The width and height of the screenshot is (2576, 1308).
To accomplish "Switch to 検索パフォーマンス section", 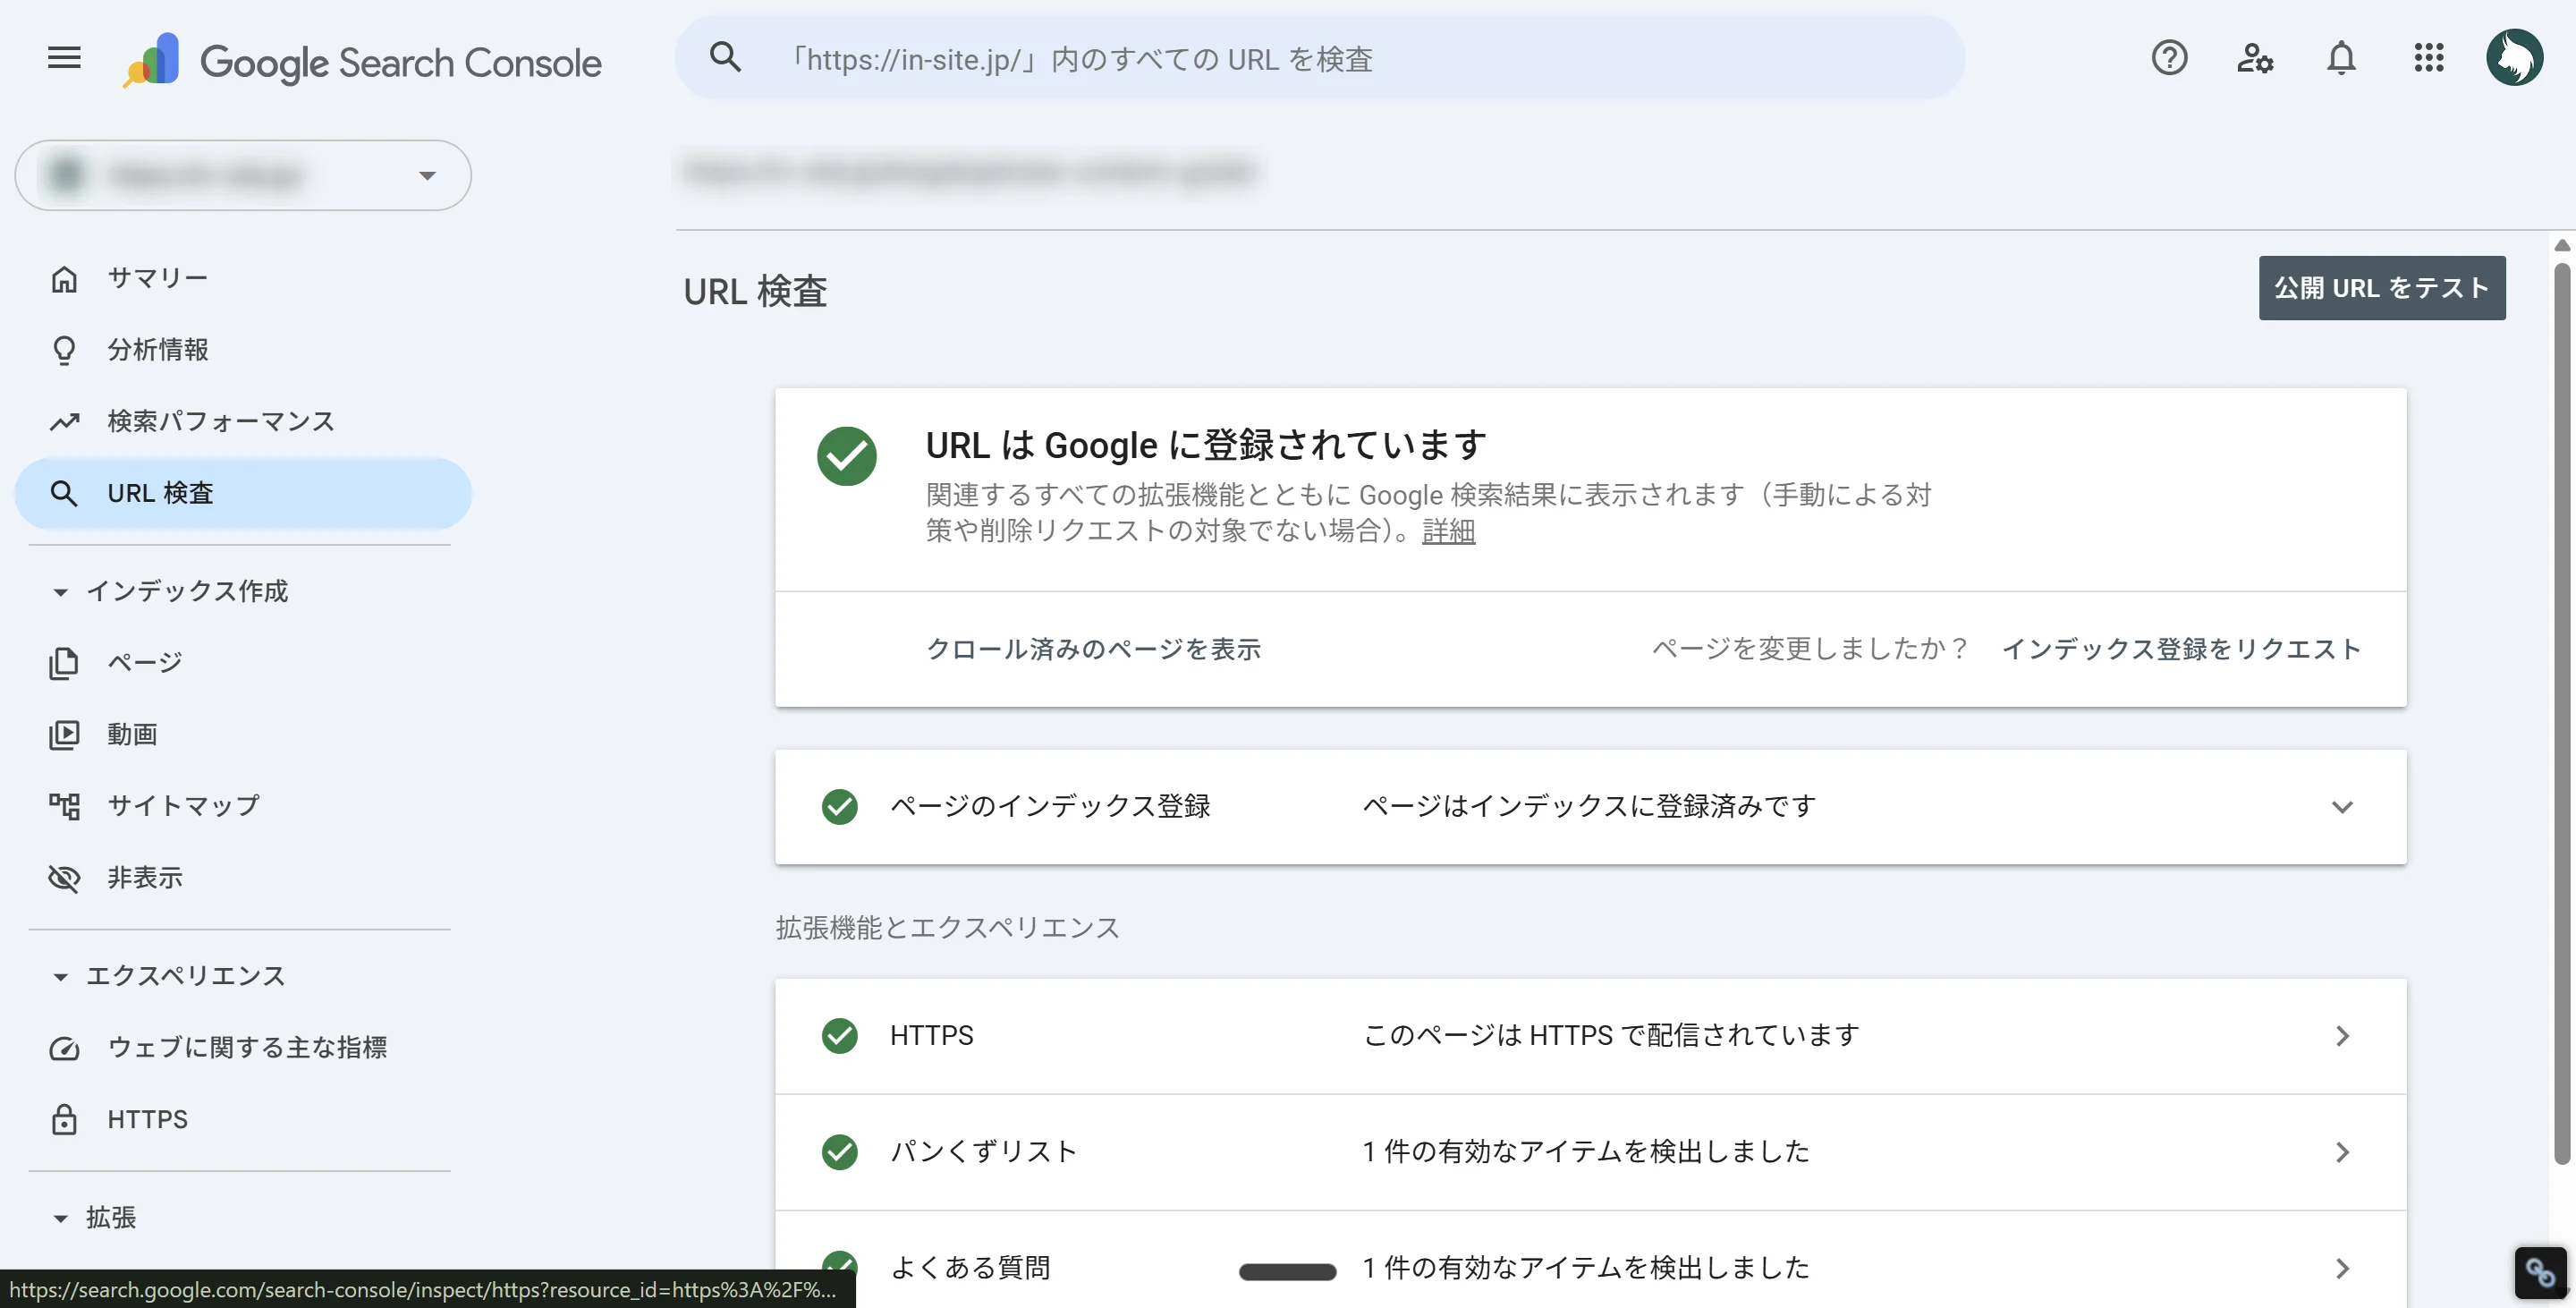I will (x=220, y=421).
